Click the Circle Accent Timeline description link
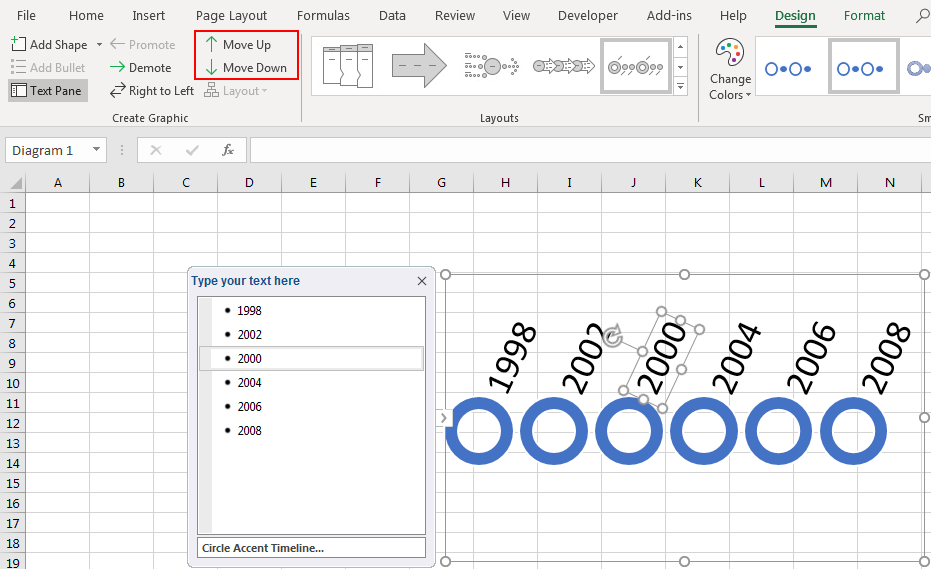 (262, 548)
